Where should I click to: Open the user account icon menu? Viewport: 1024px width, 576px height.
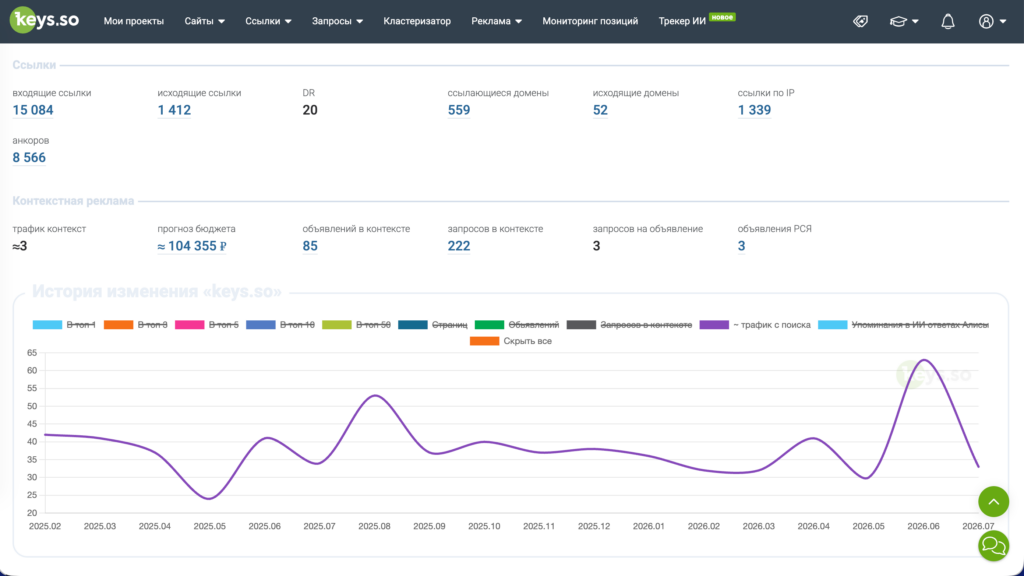coord(986,22)
